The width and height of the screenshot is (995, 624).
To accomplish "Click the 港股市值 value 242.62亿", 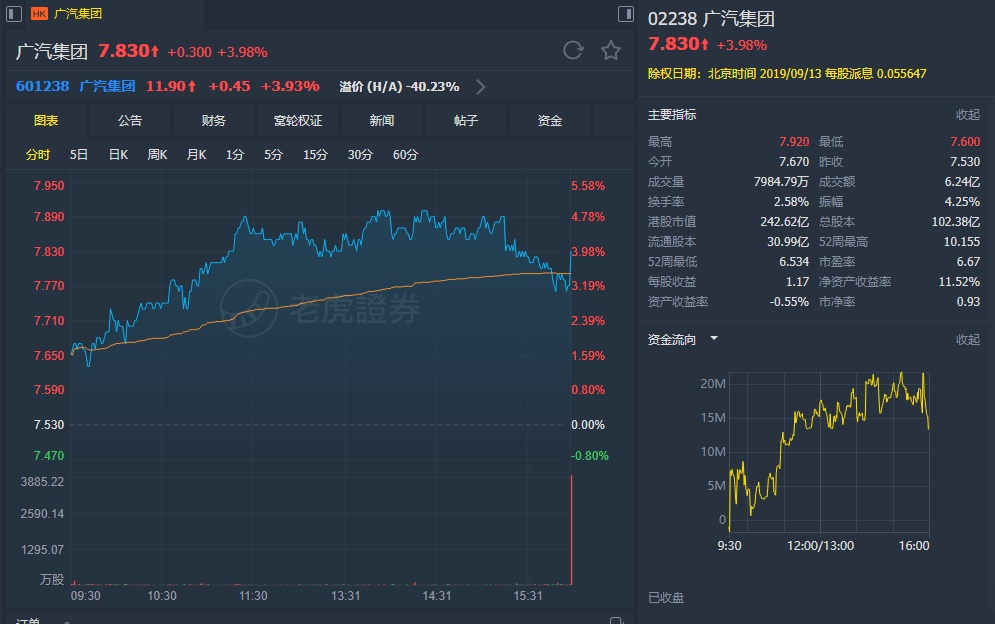I will coord(784,222).
